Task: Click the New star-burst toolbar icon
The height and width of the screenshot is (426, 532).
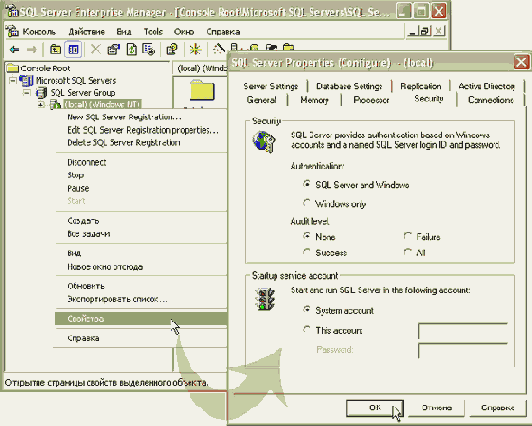Action: [x=195, y=50]
